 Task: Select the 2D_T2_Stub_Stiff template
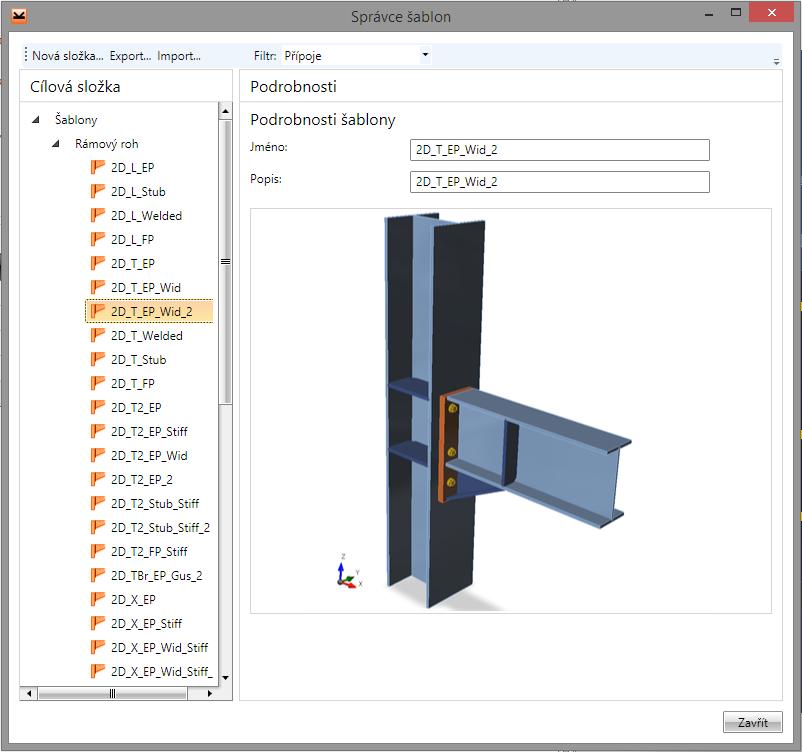[x=155, y=504]
